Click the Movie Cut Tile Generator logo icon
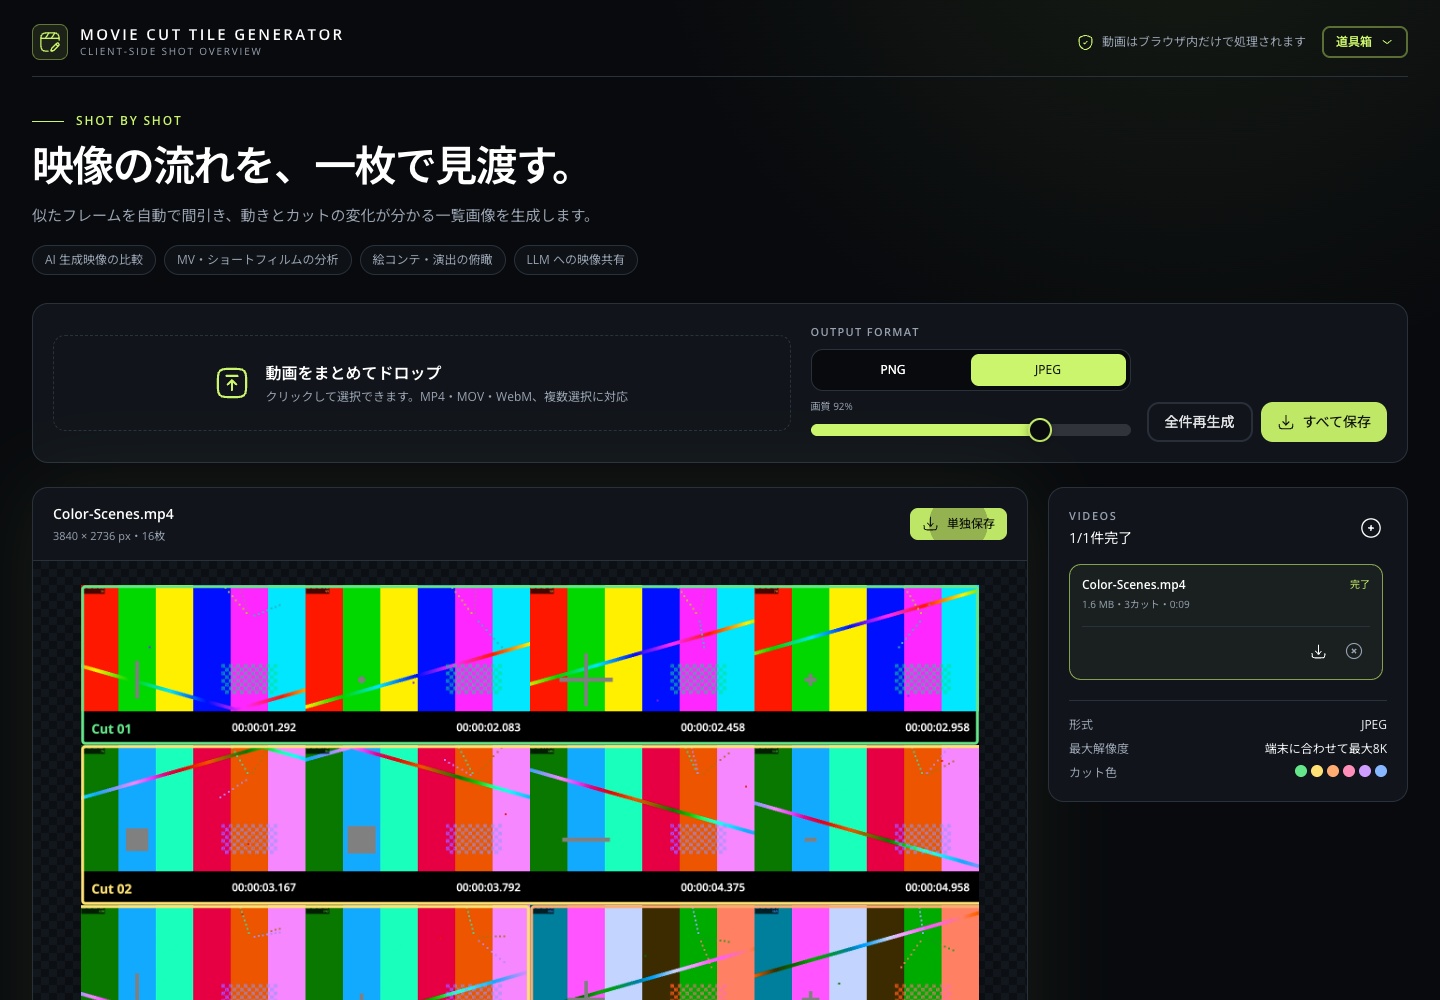 (x=50, y=42)
